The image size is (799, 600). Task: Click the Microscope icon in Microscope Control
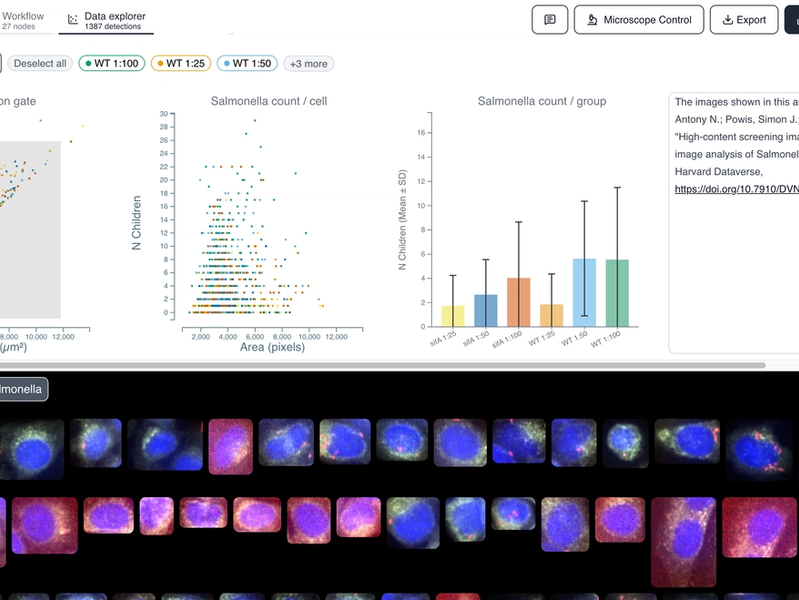click(x=592, y=20)
